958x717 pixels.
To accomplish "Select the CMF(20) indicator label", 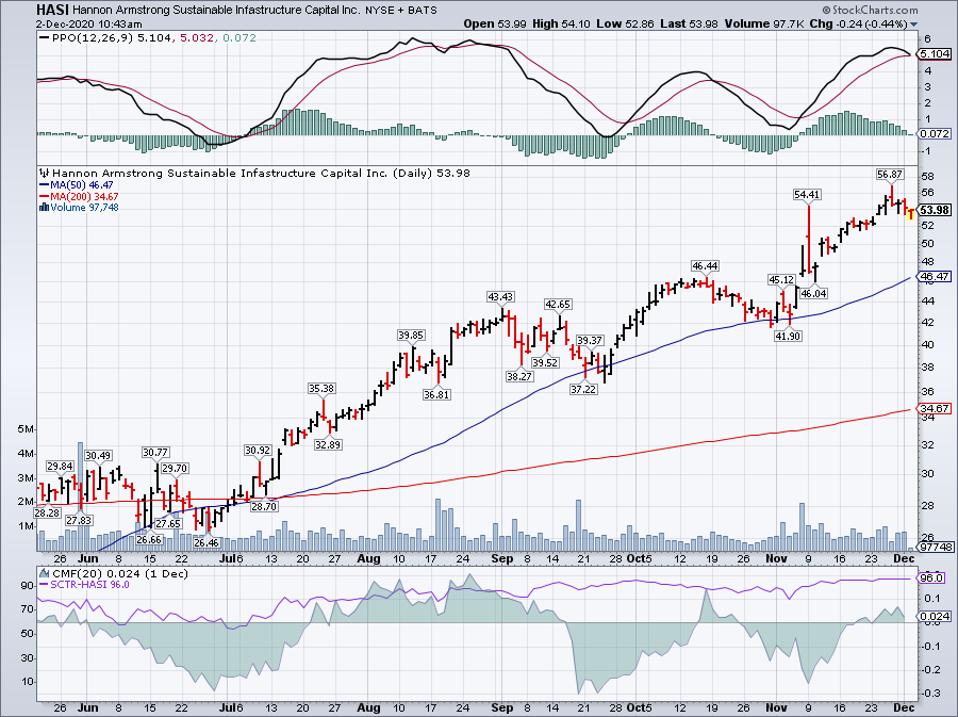I will (x=78, y=573).
